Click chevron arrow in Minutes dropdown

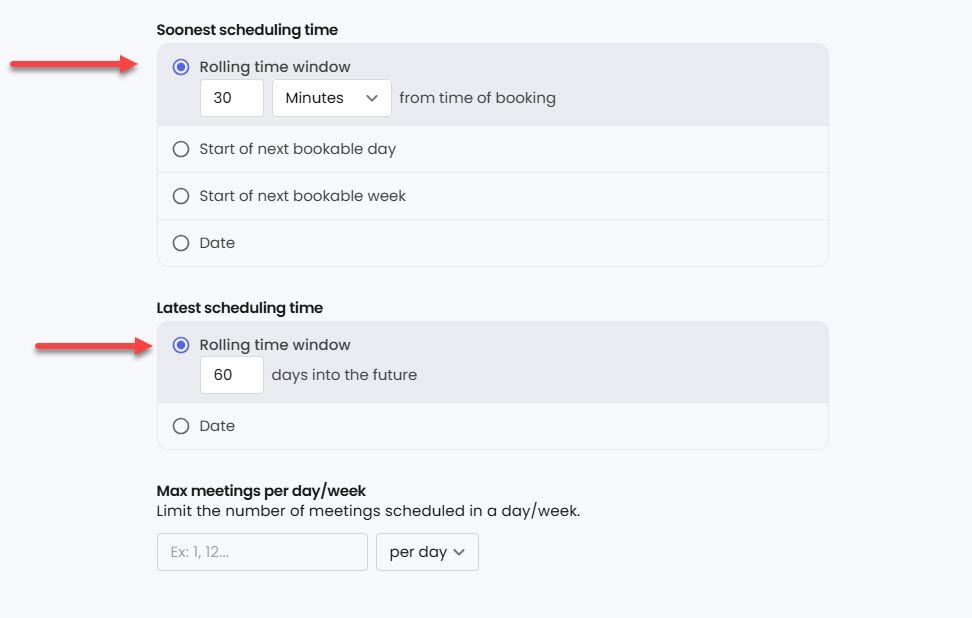(372, 98)
